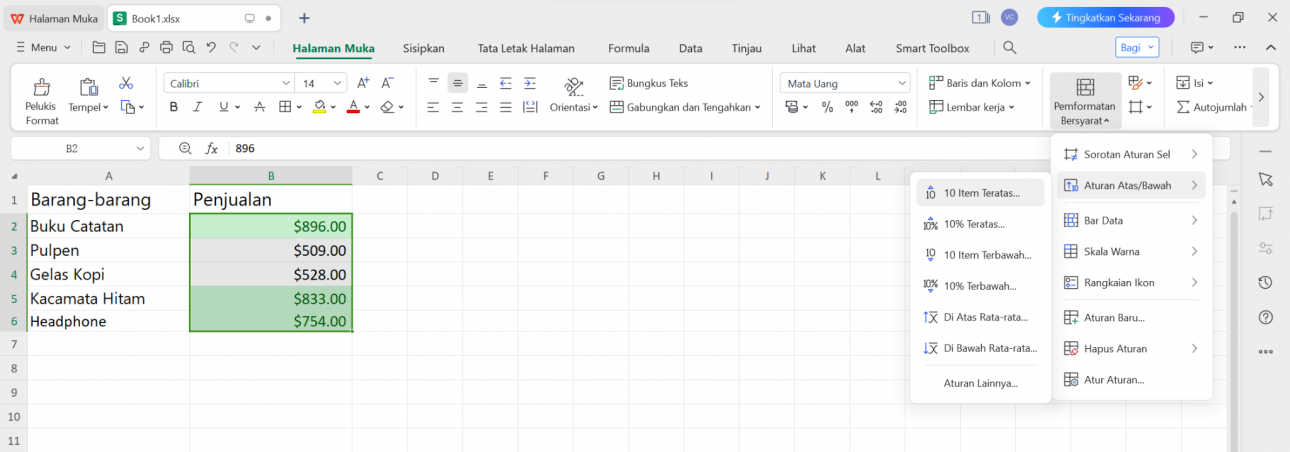The height and width of the screenshot is (452, 1290).
Task: Open the font size 14 dropdown
Action: click(x=339, y=83)
